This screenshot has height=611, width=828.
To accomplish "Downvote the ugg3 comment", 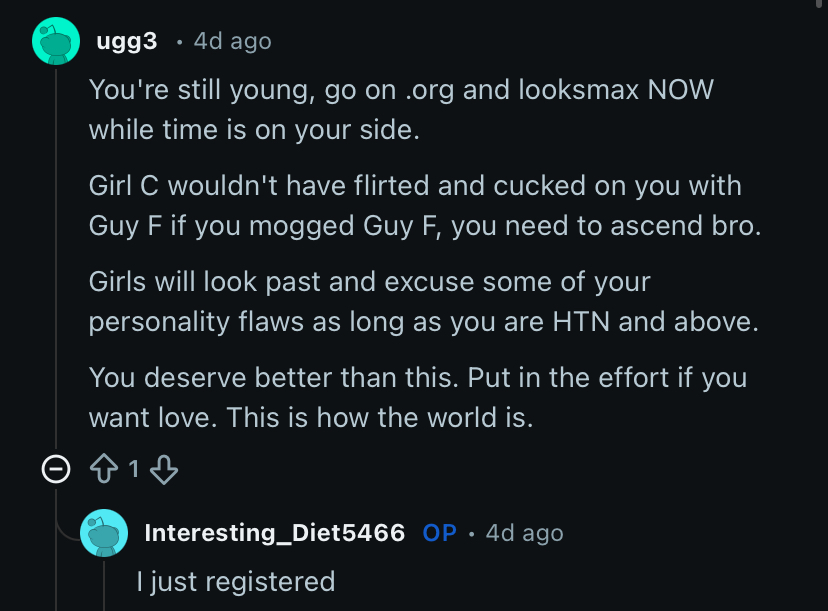I will click(x=162, y=470).
